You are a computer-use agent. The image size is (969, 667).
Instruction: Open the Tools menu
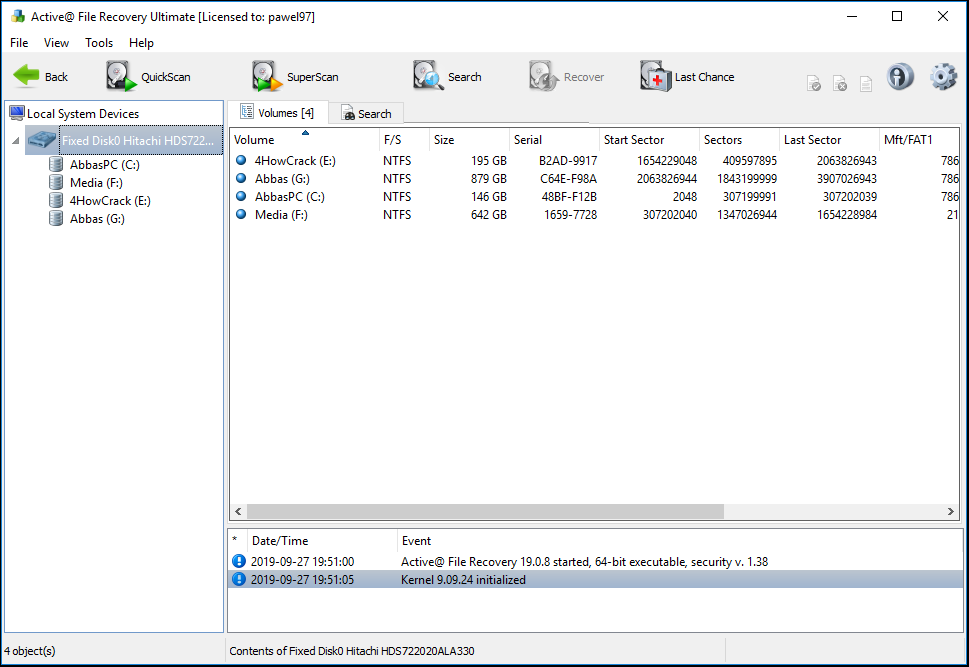(x=98, y=43)
